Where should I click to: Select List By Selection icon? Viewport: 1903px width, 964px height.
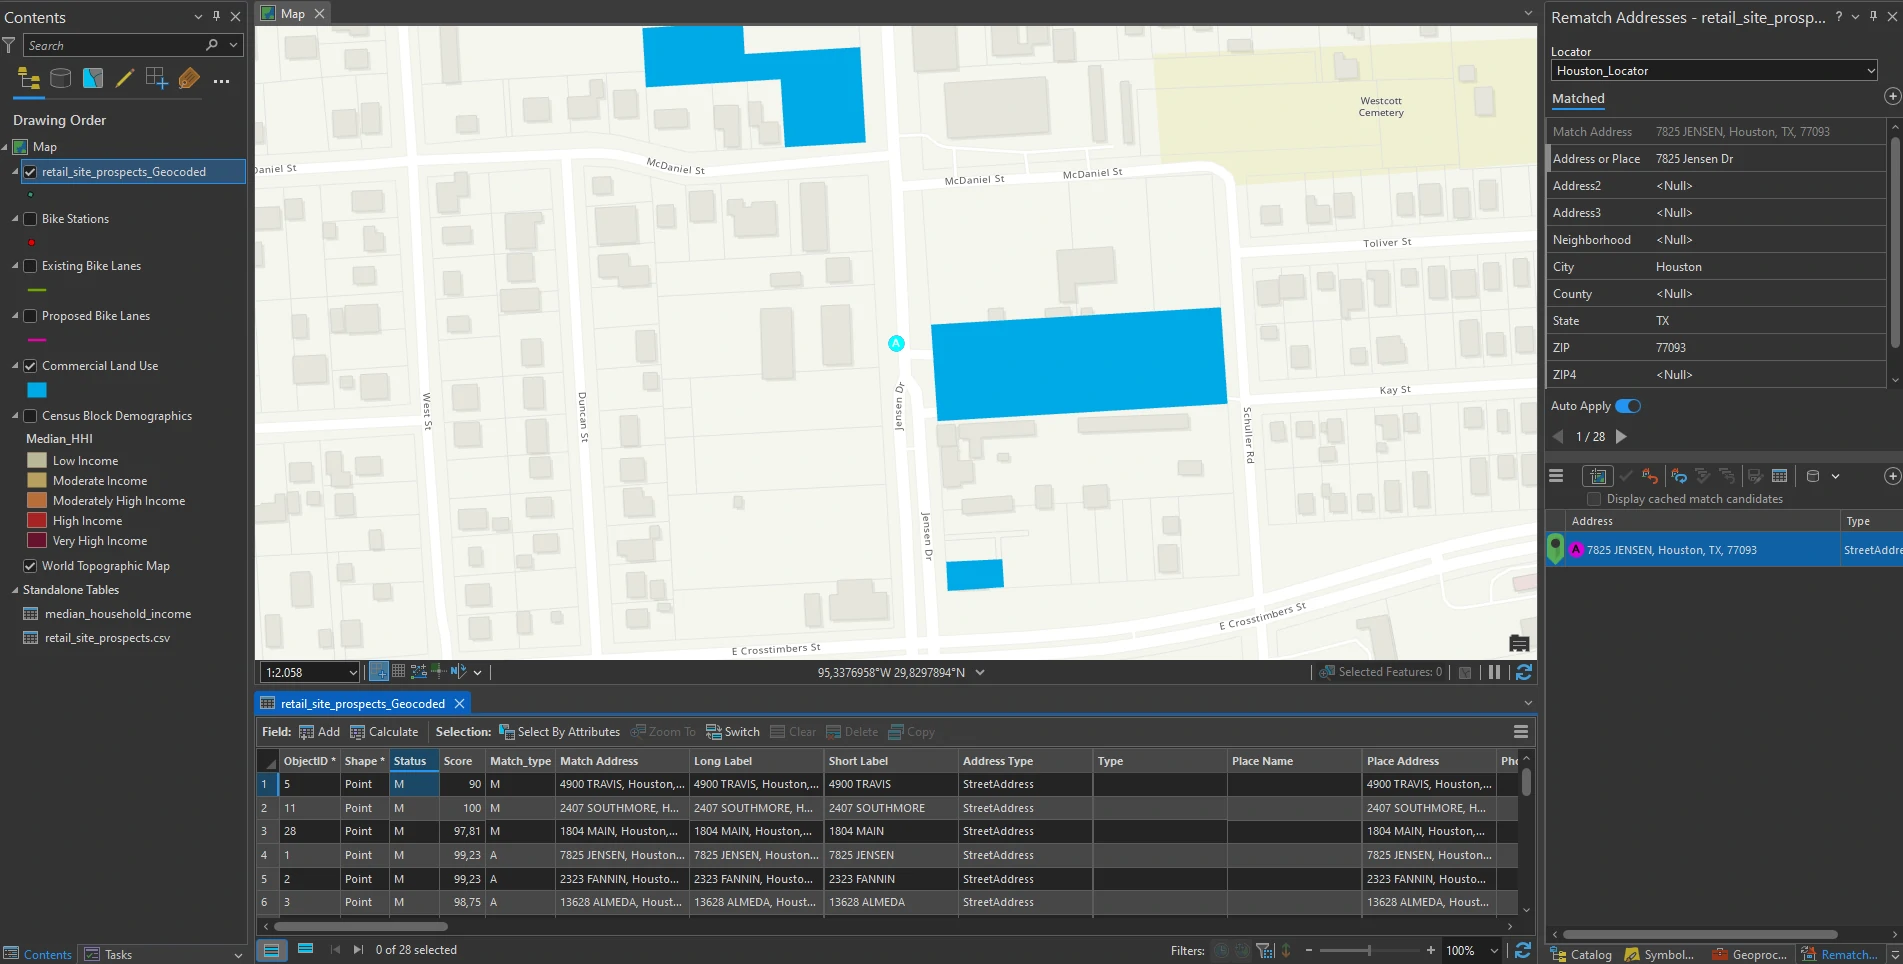point(93,79)
